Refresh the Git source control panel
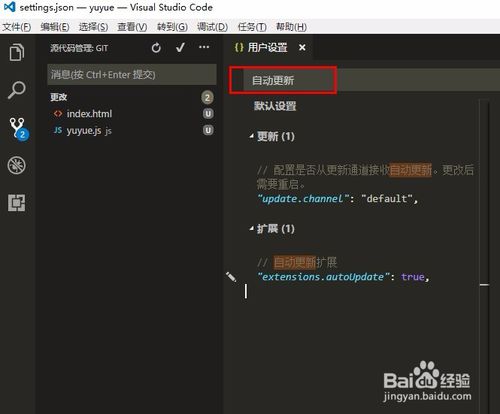 (156, 48)
